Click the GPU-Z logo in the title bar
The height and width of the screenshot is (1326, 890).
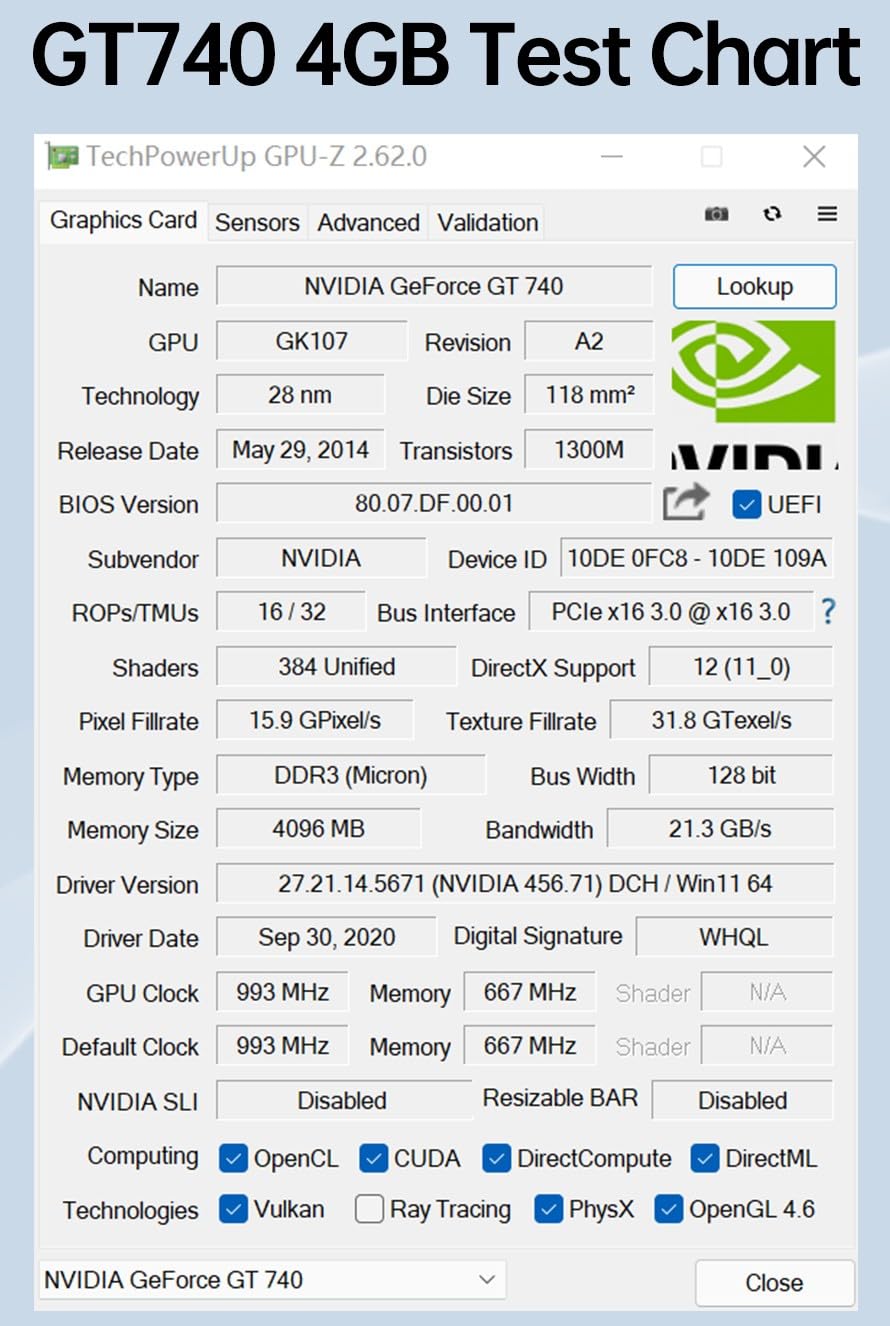click(x=64, y=156)
